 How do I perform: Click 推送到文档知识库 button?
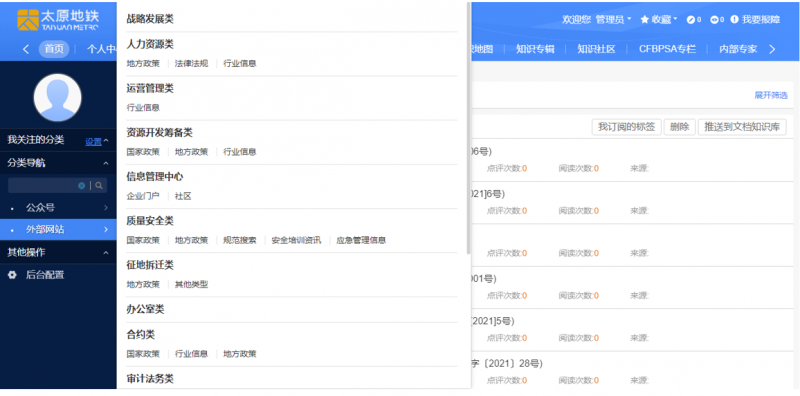click(742, 127)
